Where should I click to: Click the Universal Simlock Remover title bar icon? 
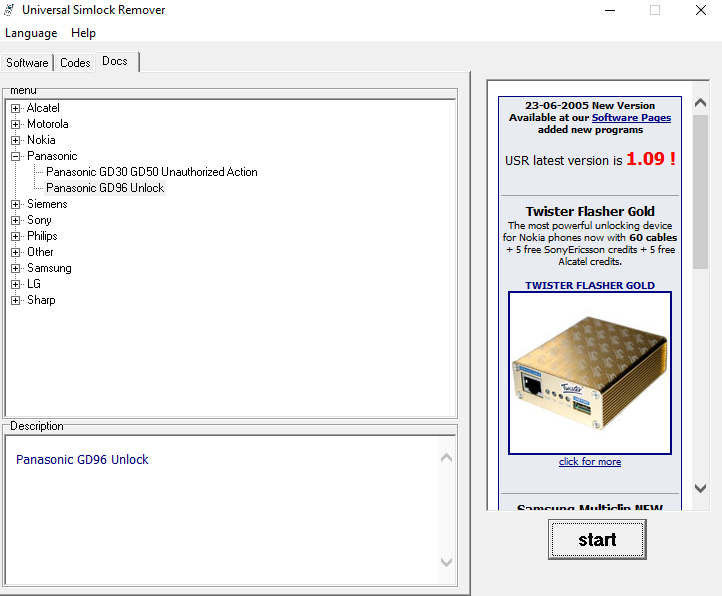coord(10,10)
